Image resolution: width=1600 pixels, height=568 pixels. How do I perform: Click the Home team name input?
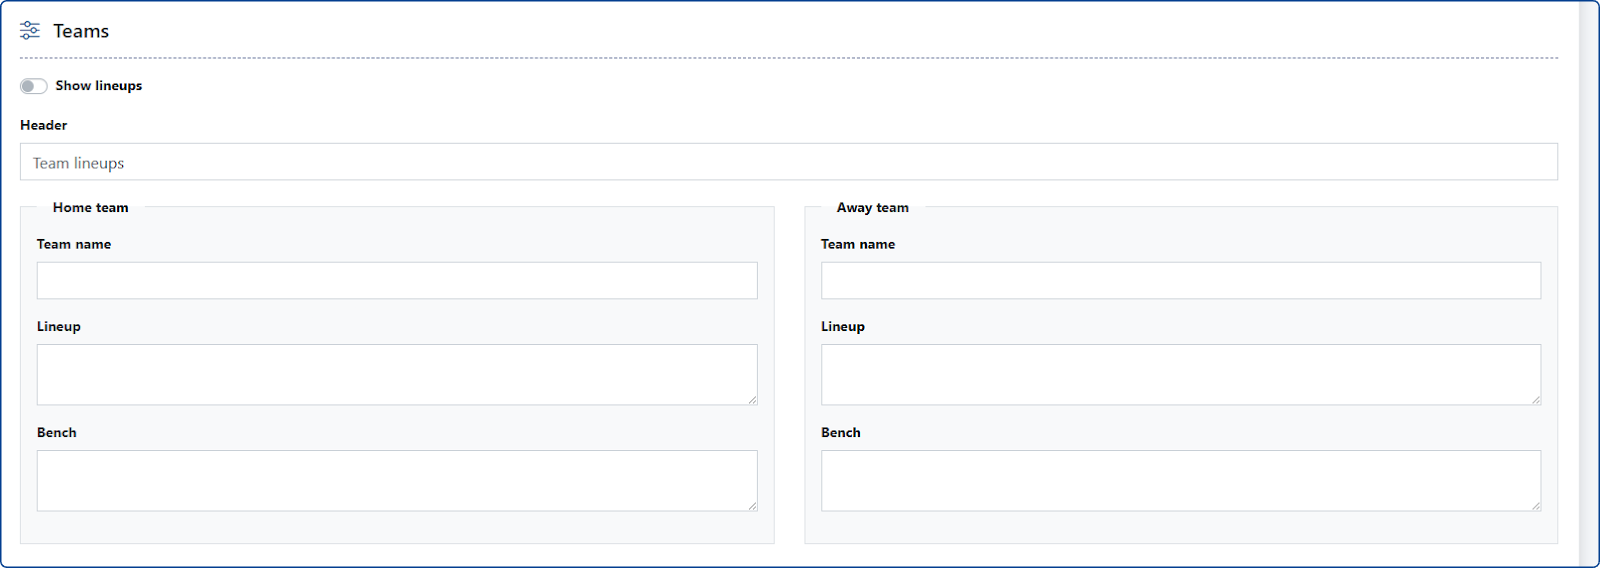point(396,281)
